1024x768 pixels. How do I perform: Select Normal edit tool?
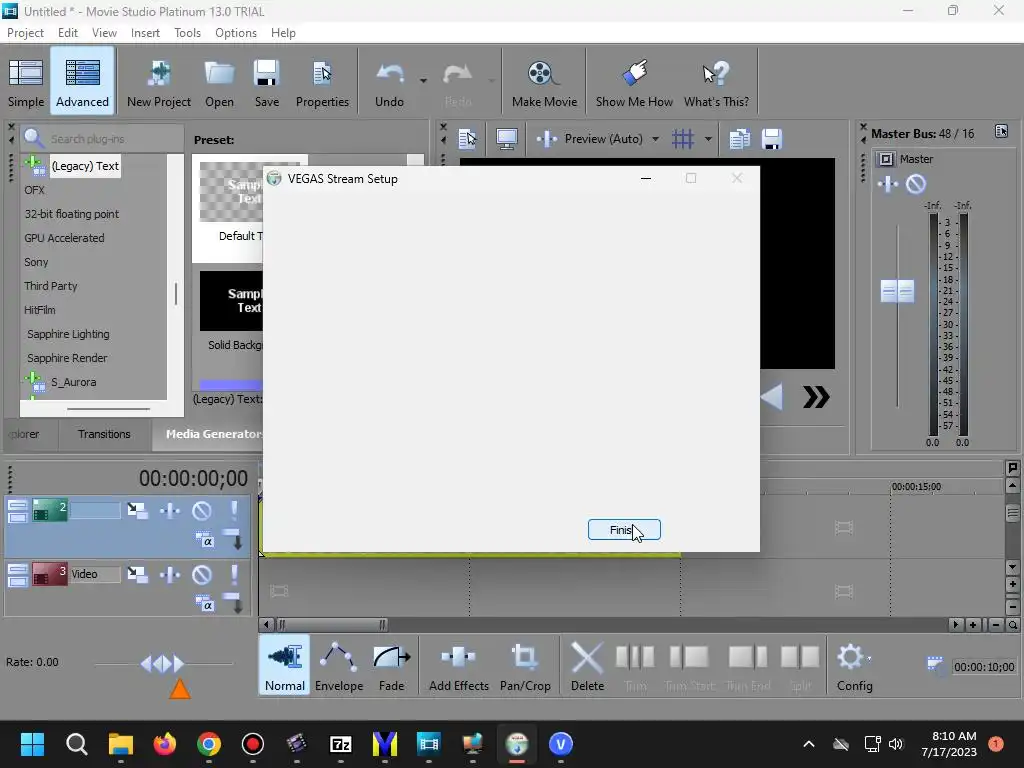click(x=285, y=665)
